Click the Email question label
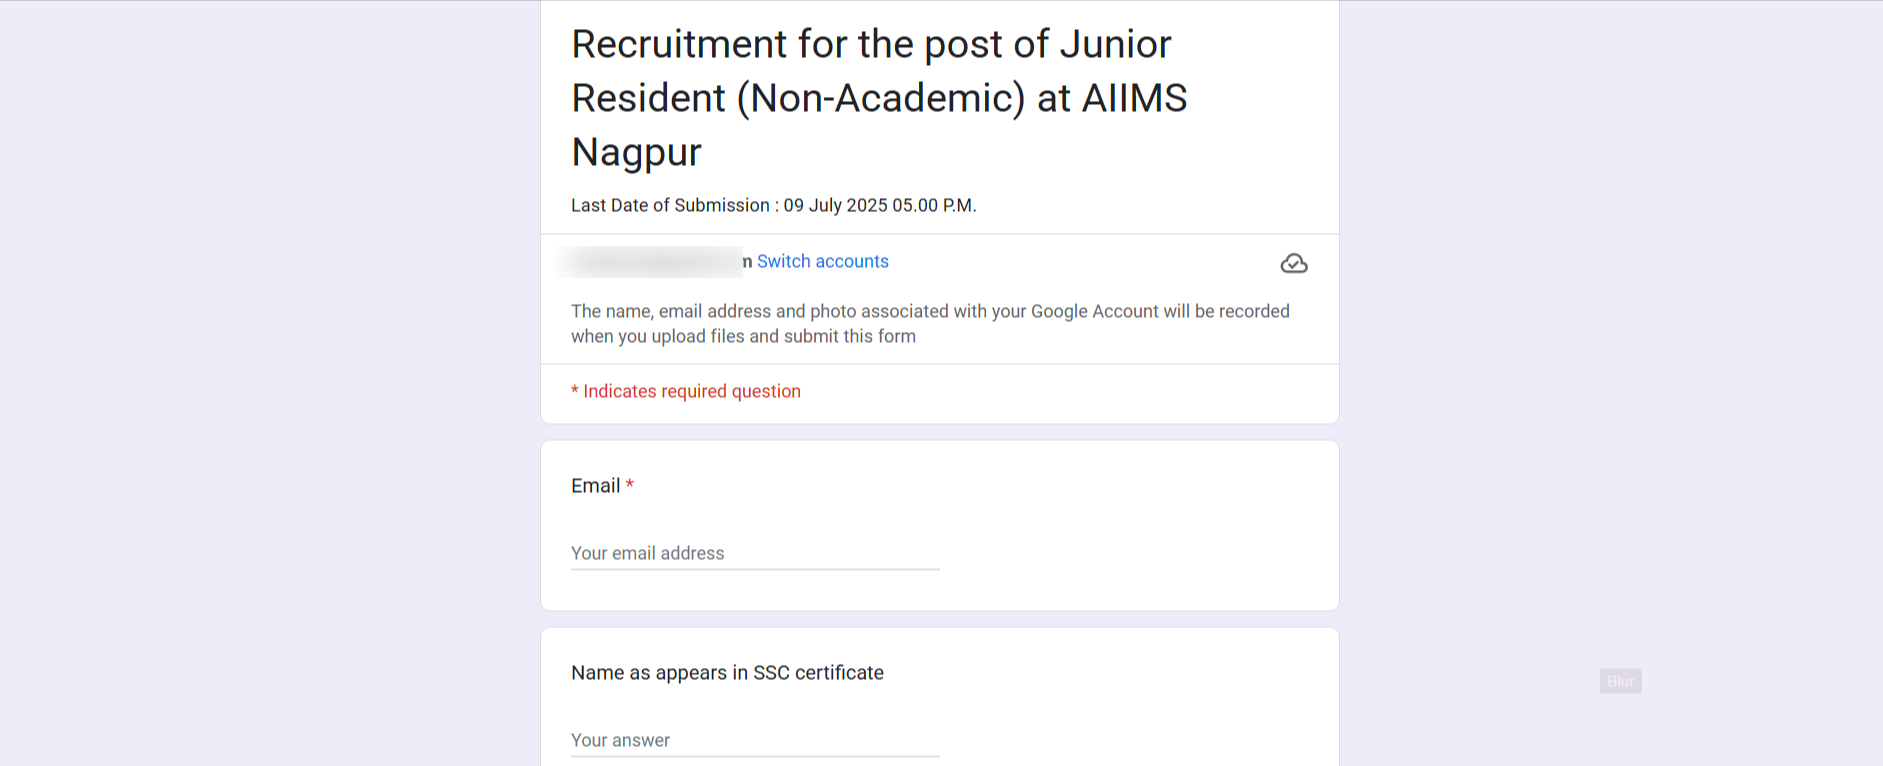 594,486
